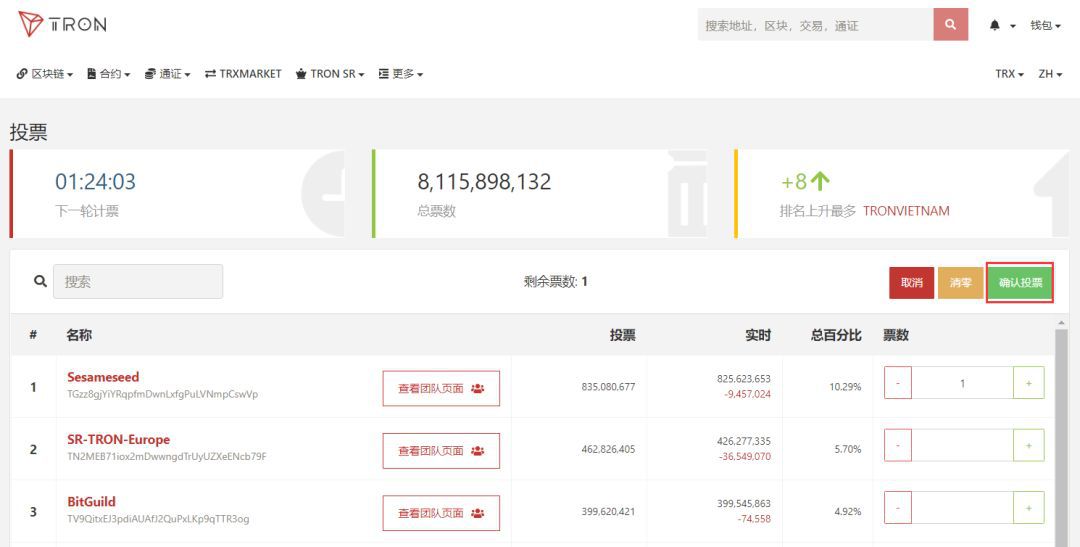Click the top 搜索地址 search field
The image size is (1080, 547).
point(816,25)
